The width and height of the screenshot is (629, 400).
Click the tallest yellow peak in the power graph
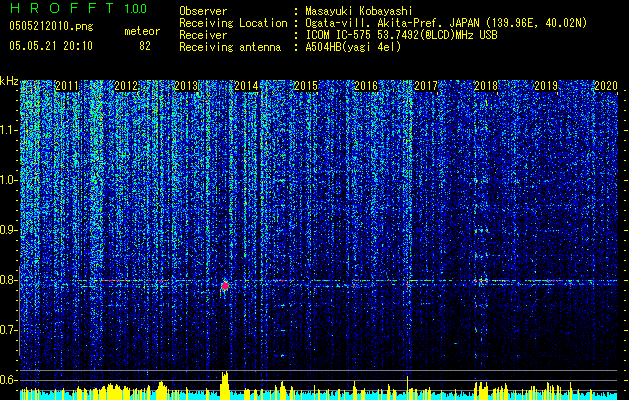click(x=225, y=385)
